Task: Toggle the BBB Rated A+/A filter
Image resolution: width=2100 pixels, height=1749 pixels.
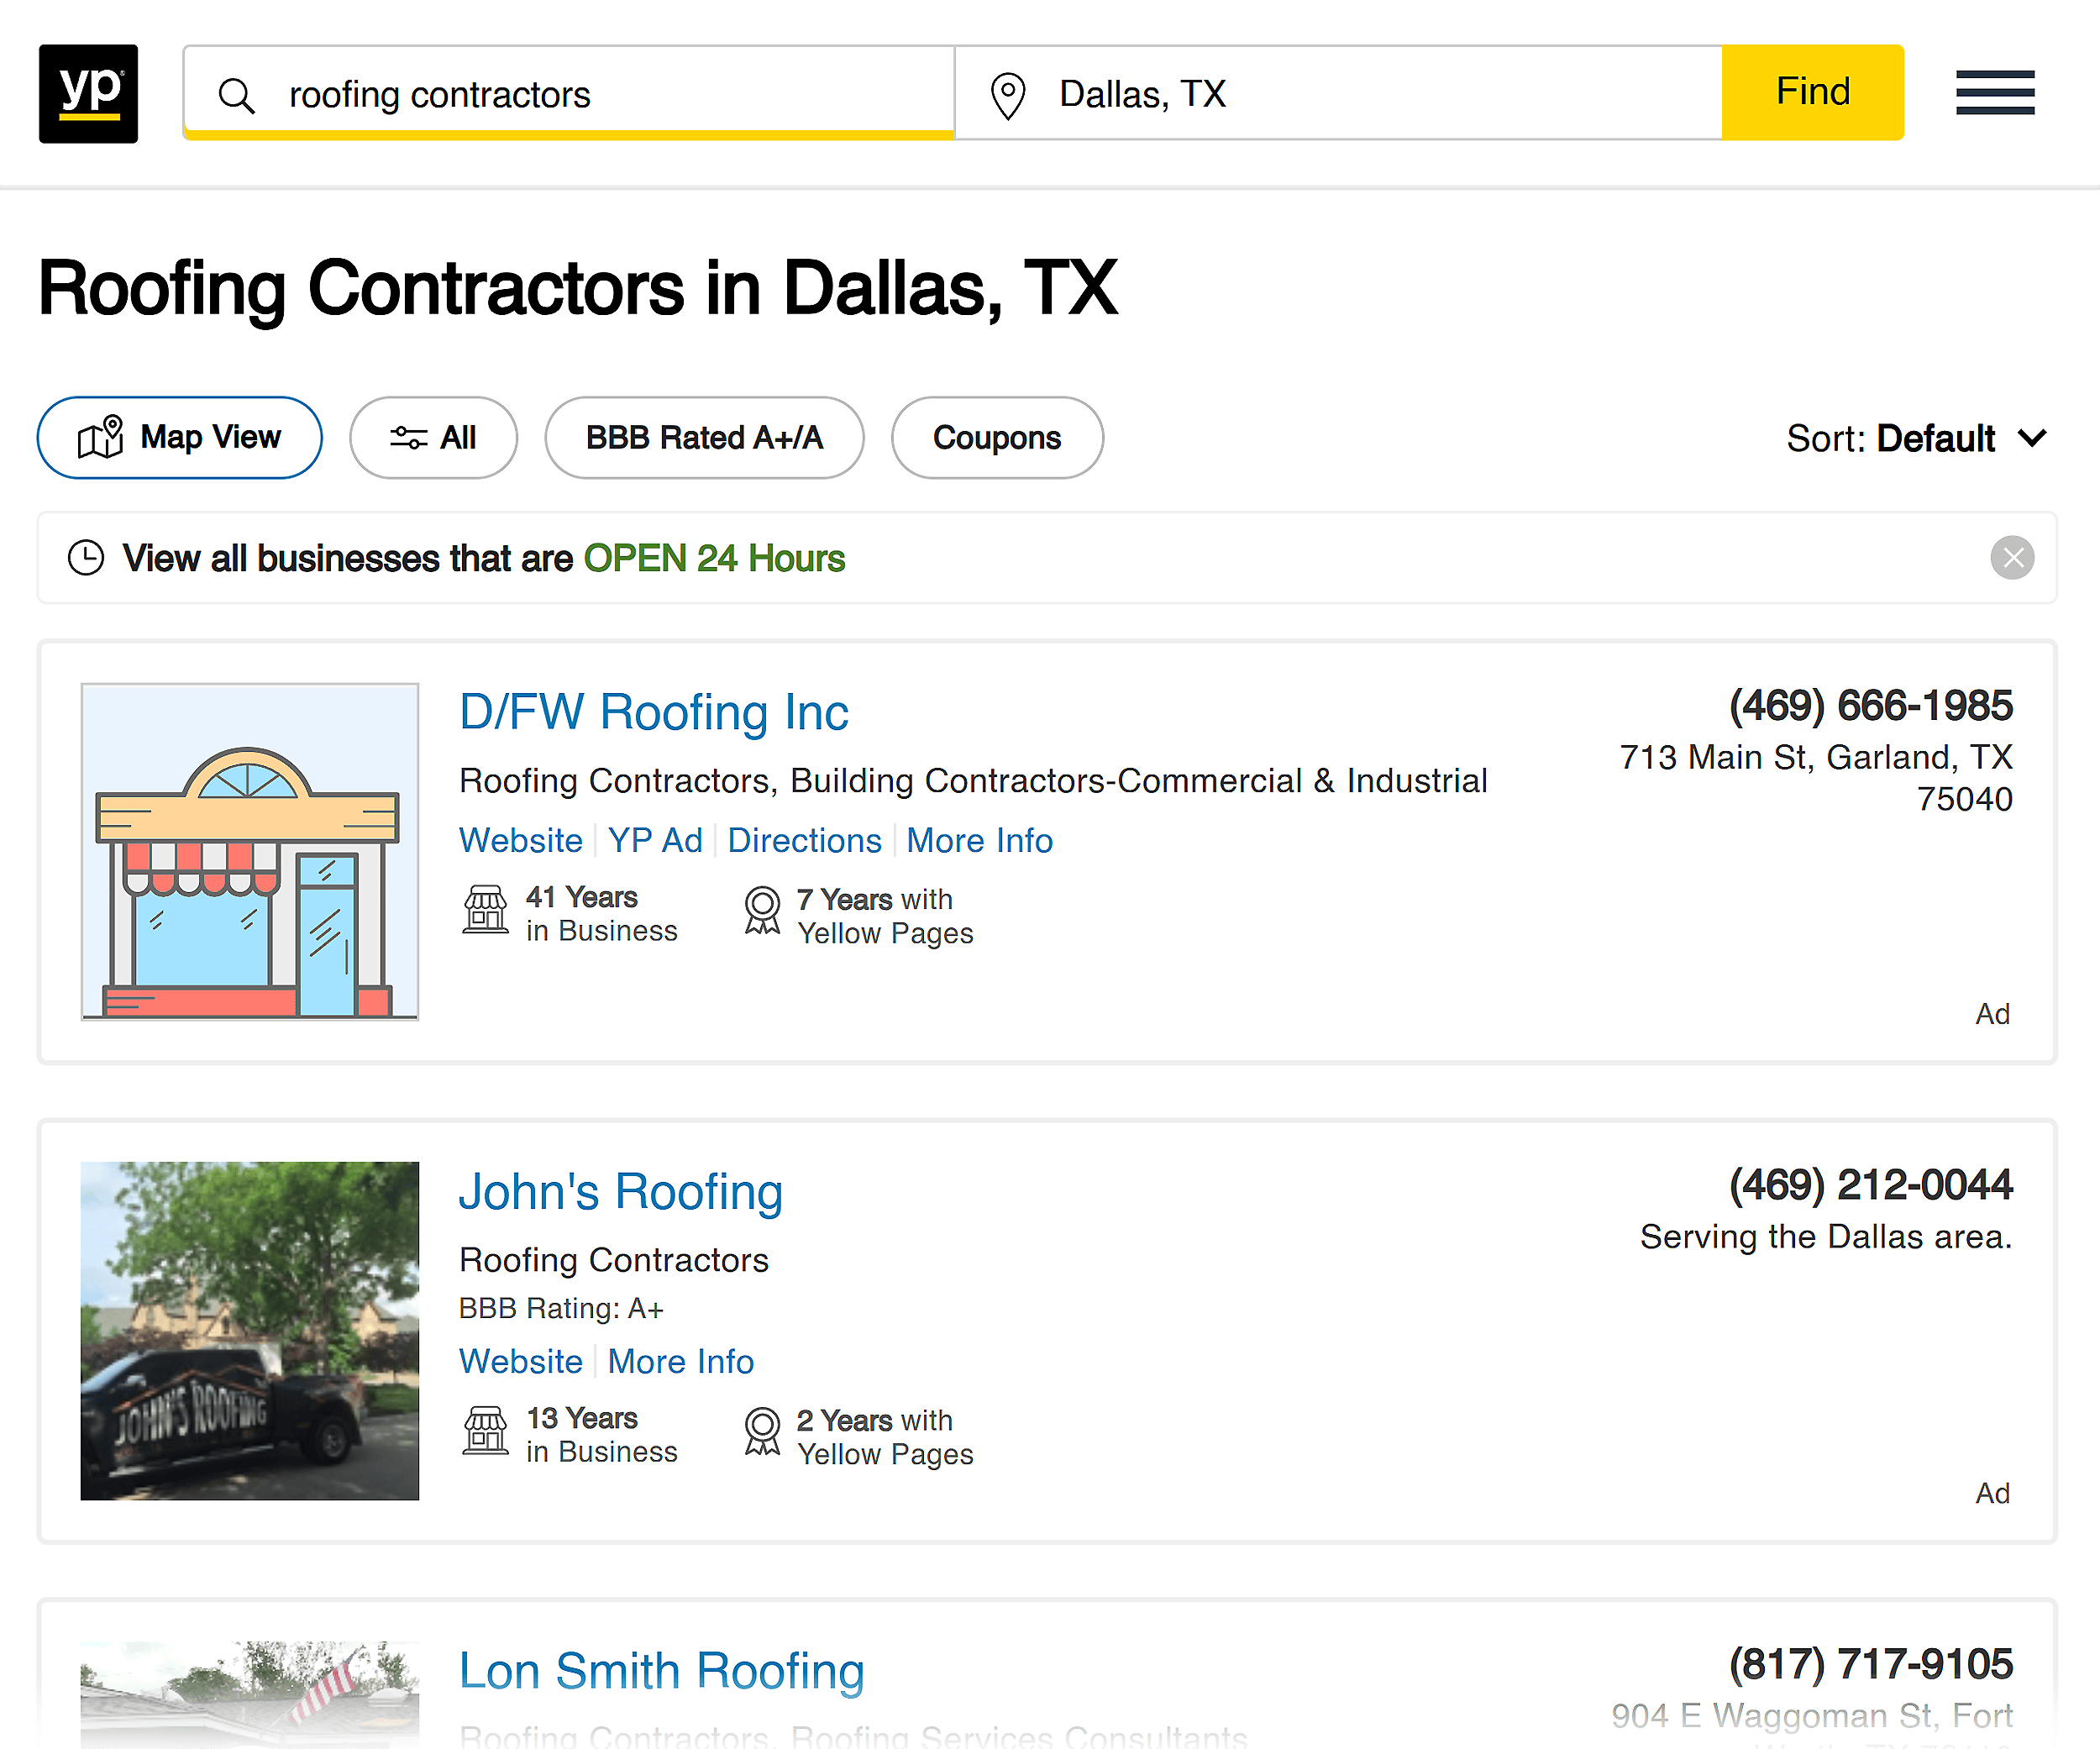Action: click(704, 437)
